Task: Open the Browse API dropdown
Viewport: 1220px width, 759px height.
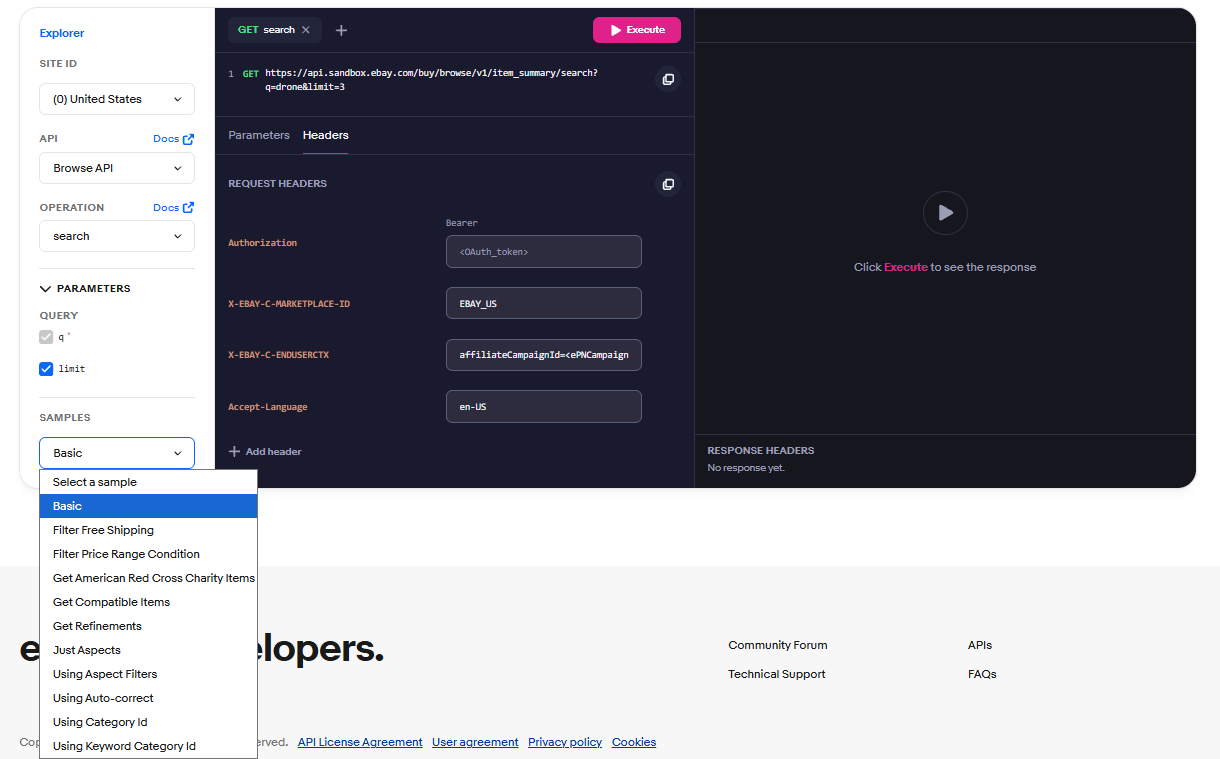Action: pyautogui.click(x=117, y=168)
